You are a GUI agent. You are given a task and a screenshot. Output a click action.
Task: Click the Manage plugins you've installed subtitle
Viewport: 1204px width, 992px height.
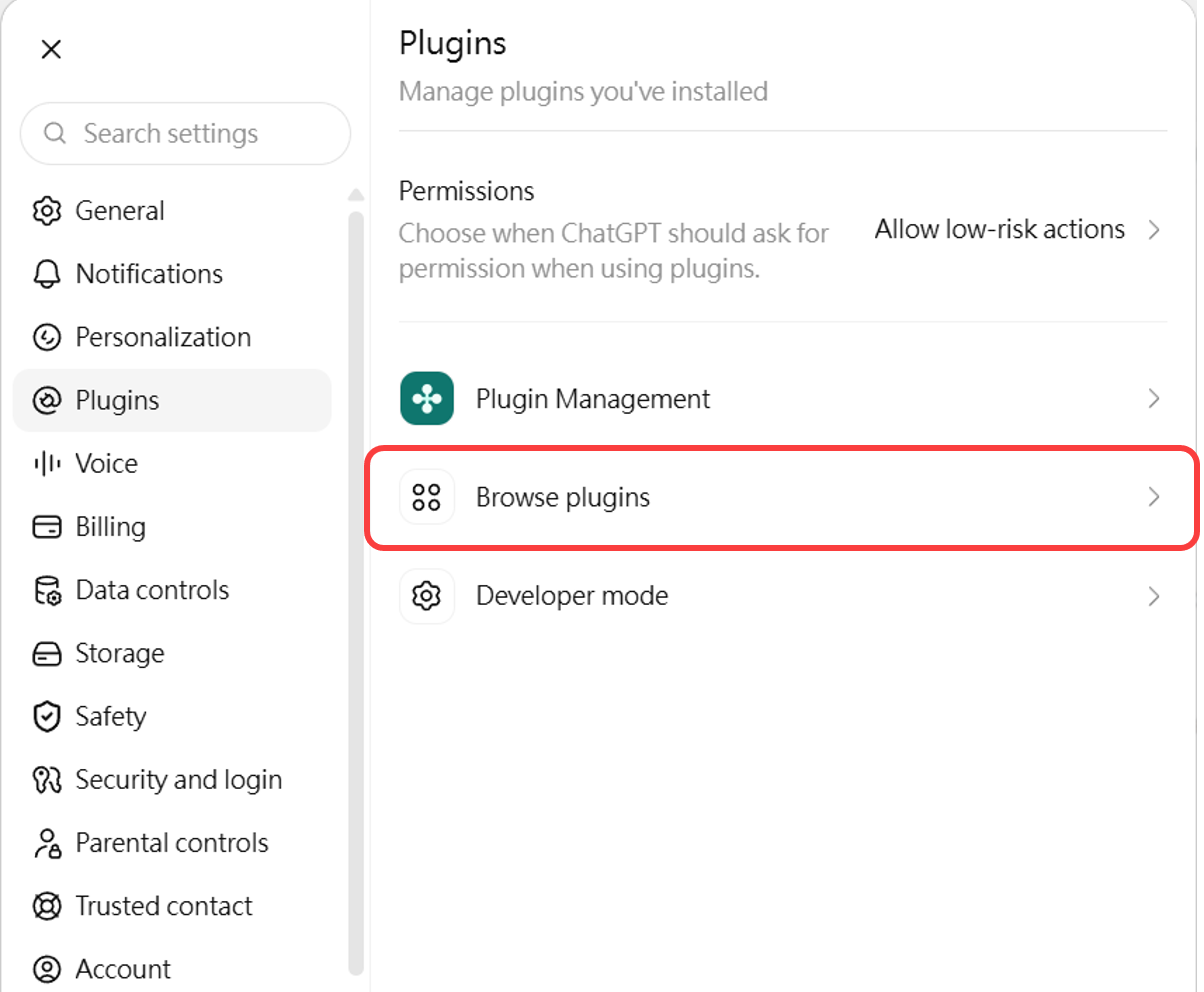[583, 92]
